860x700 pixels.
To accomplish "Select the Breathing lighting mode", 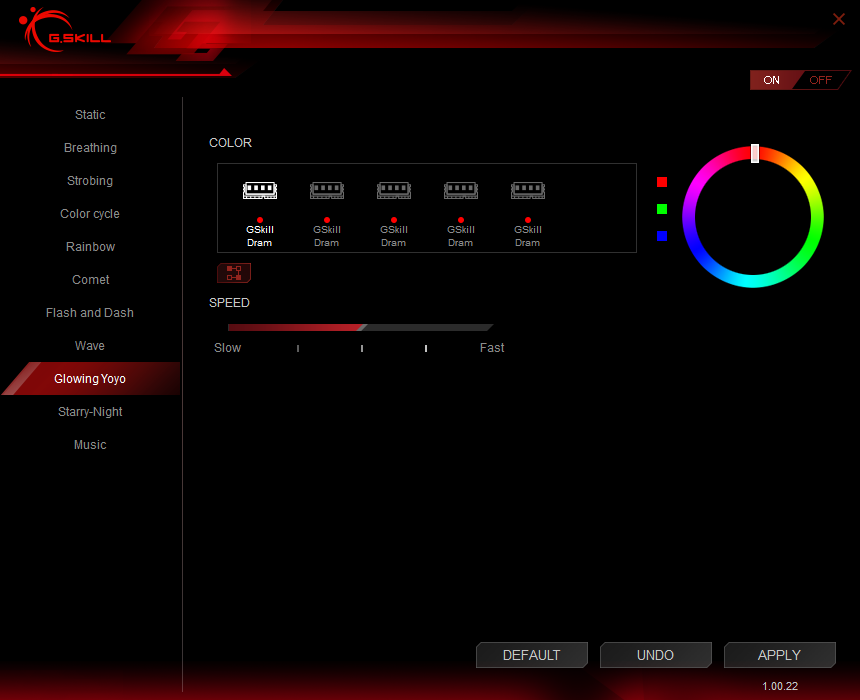I will tap(90, 147).
